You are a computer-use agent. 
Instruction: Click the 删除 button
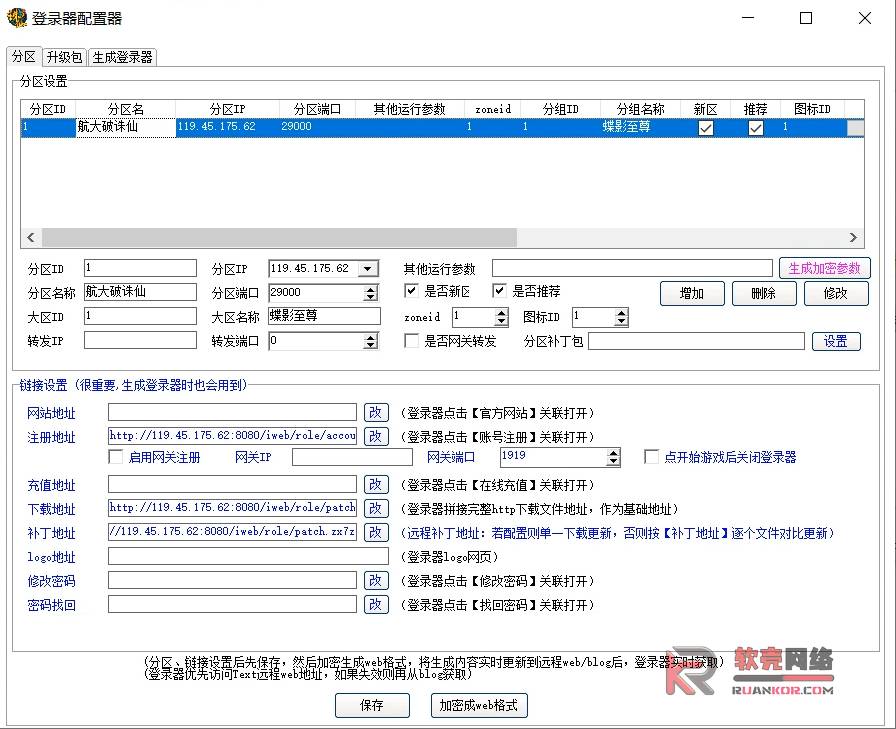pyautogui.click(x=764, y=294)
